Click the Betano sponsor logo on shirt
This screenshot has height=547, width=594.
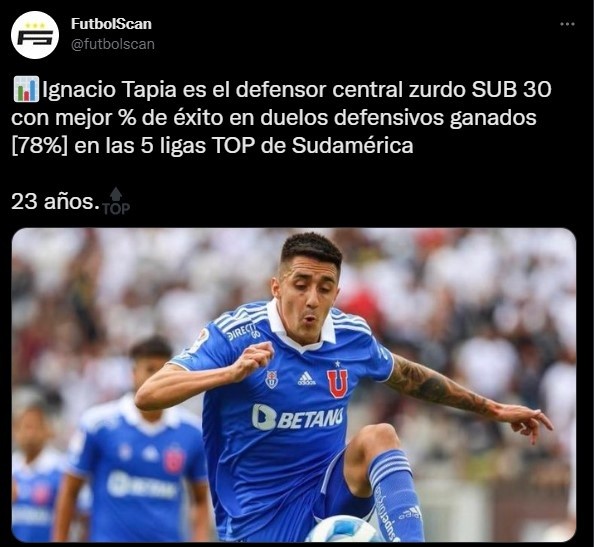298,417
